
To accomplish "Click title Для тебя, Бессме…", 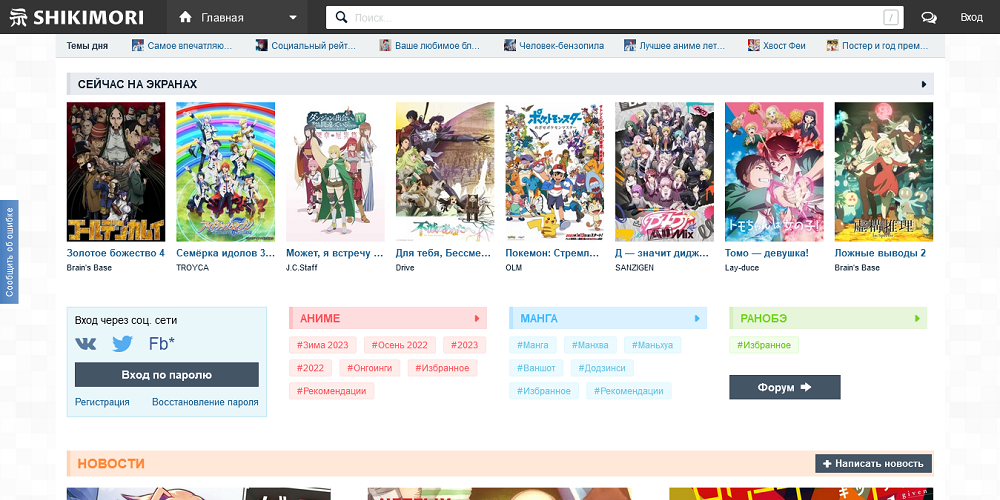I will [444, 253].
